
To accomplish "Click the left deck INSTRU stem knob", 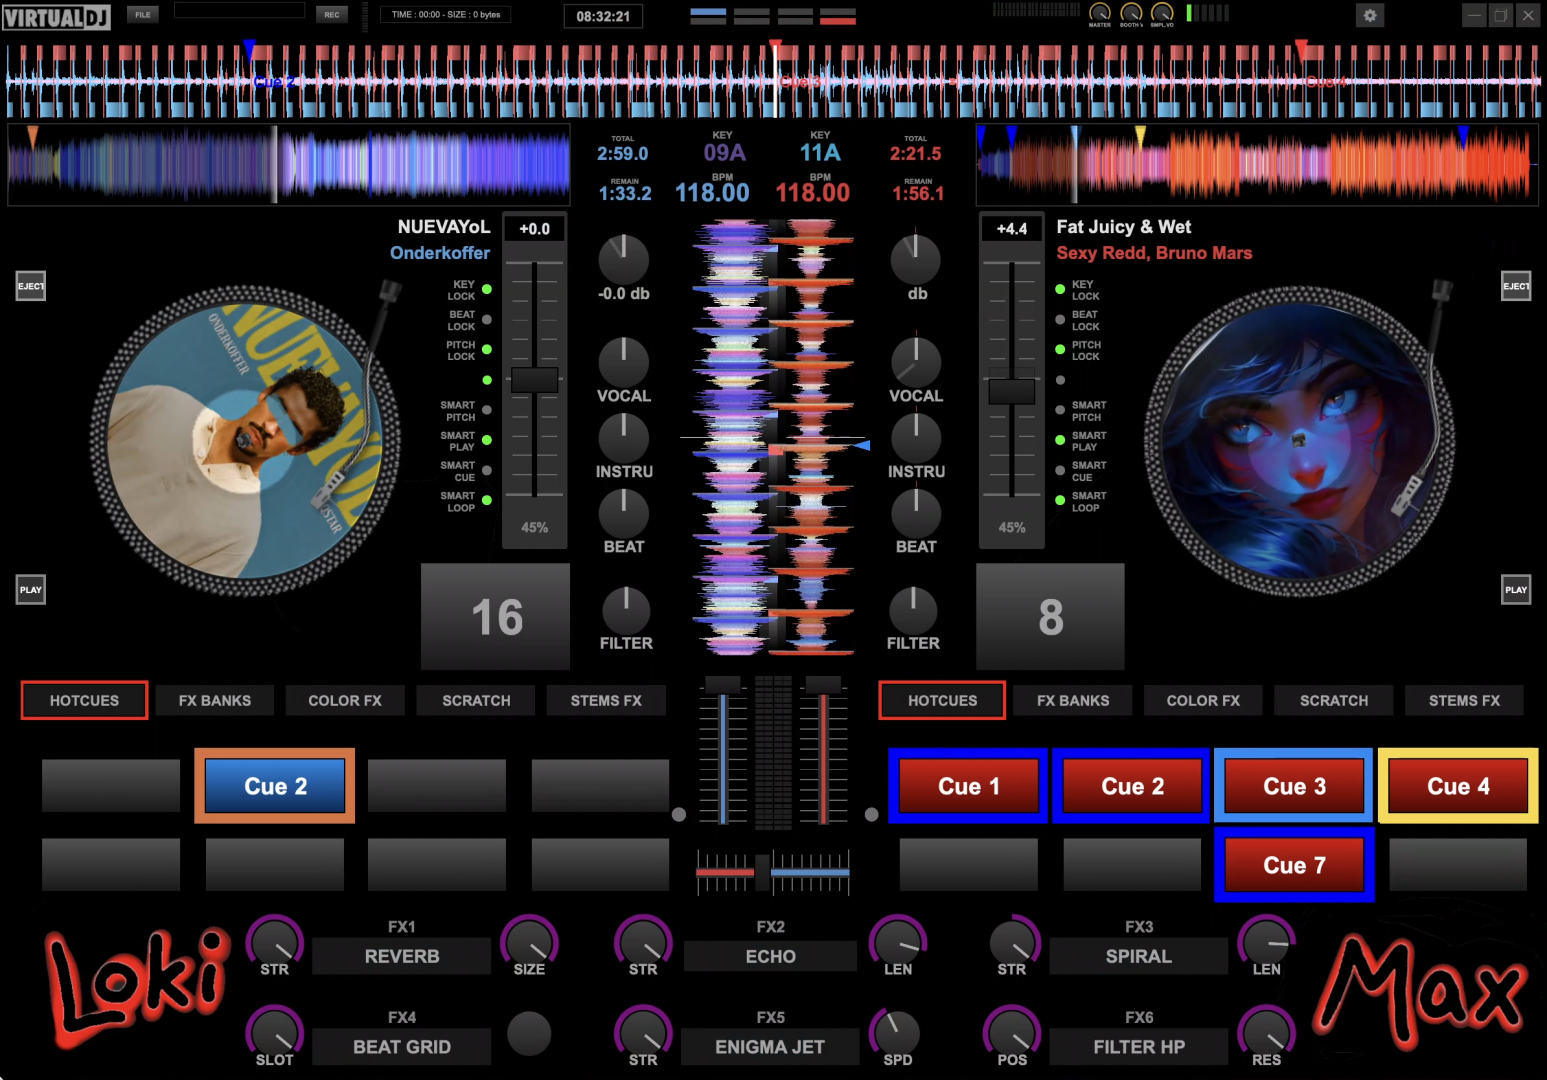I will 624,437.
